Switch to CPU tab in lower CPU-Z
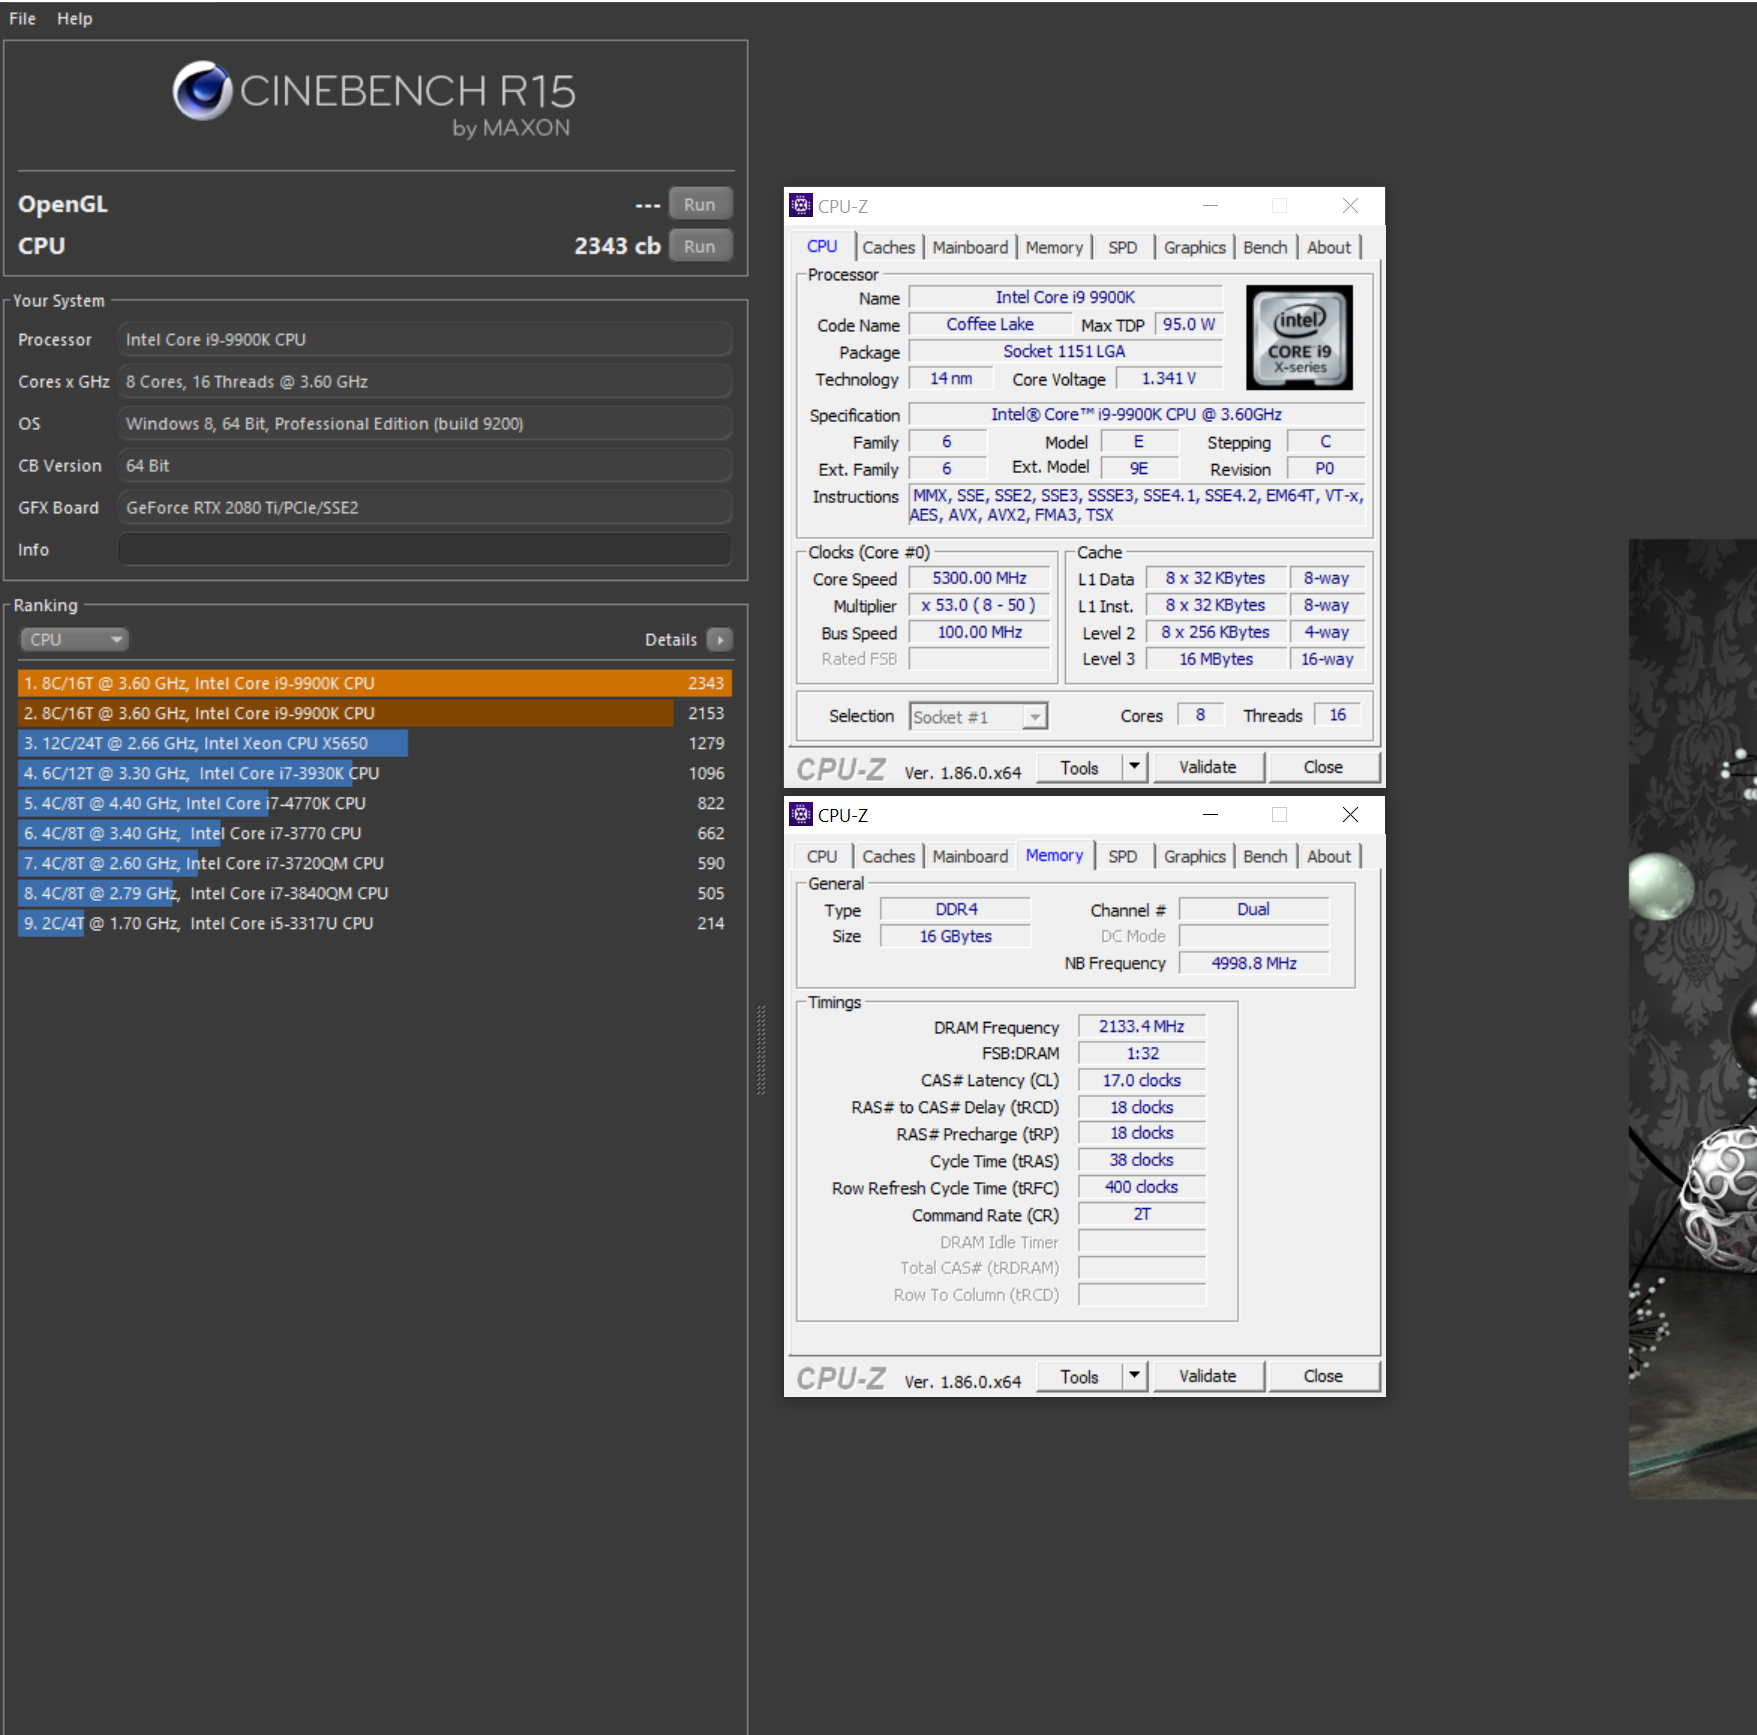 822,856
